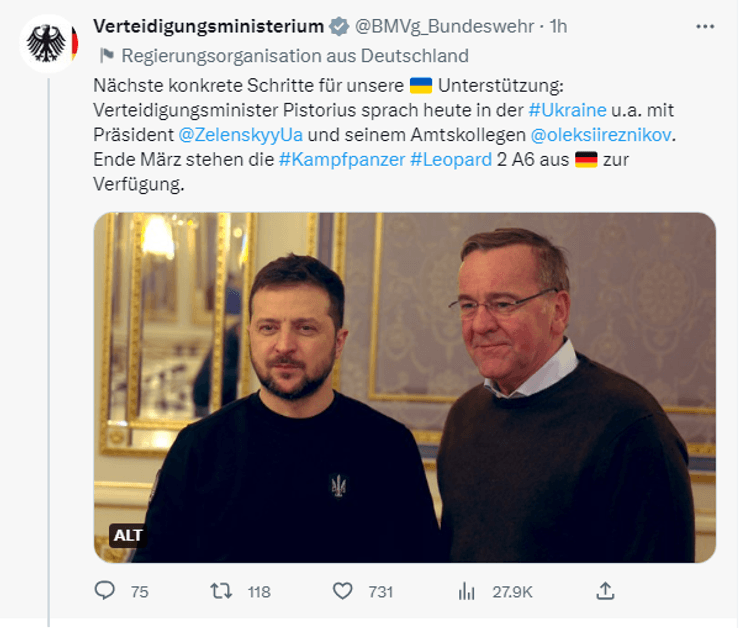Follow the #Kampfpanzer hashtag link
This screenshot has height=628, width=740.
tap(341, 160)
